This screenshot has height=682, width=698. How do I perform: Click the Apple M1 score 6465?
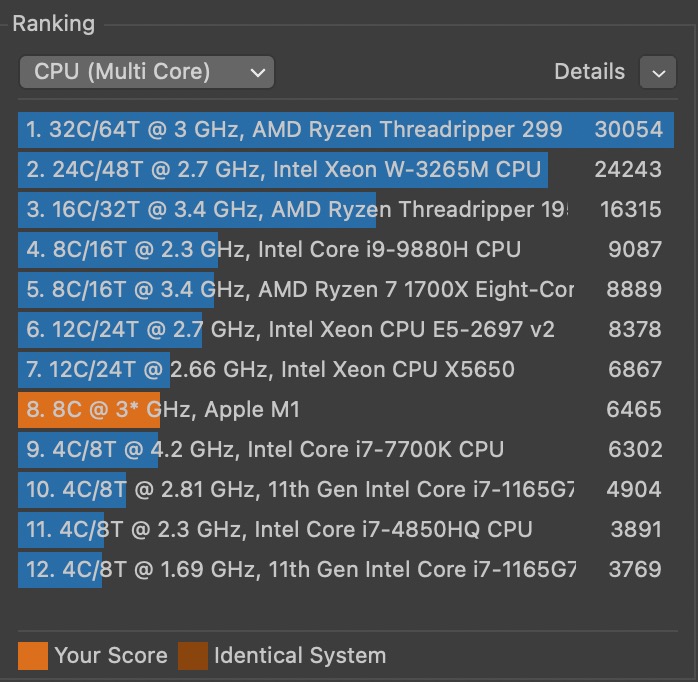(634, 410)
